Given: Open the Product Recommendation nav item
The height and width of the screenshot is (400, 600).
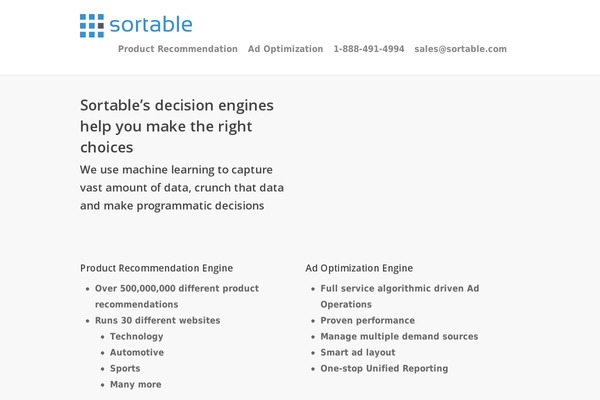Looking at the screenshot, I should tap(178, 49).
